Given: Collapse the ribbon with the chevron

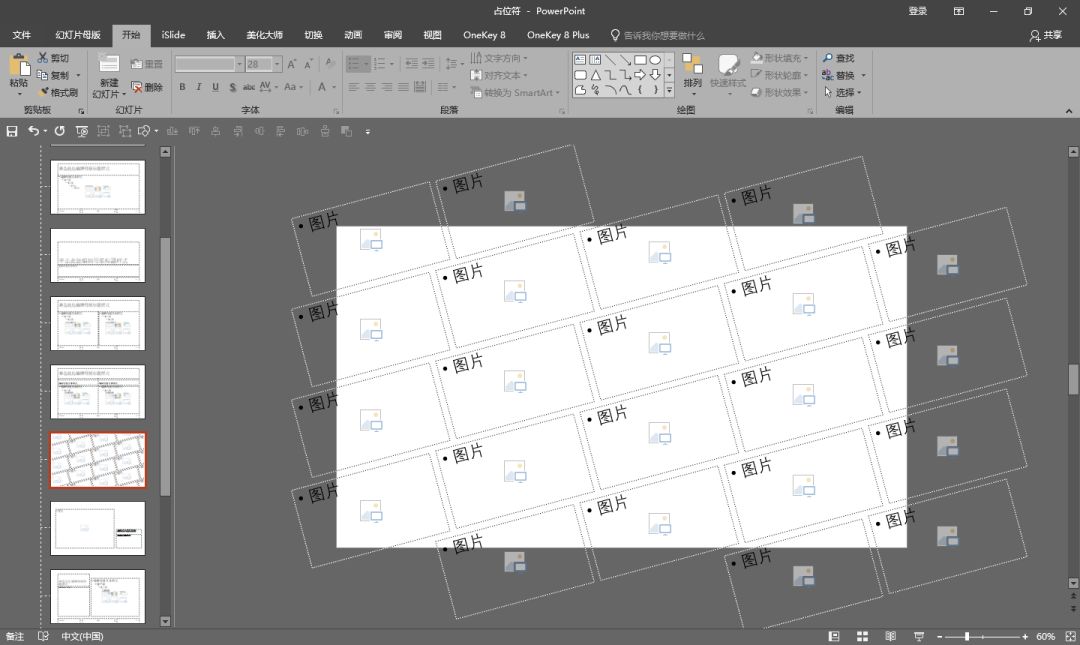Looking at the screenshot, I should 1068,111.
